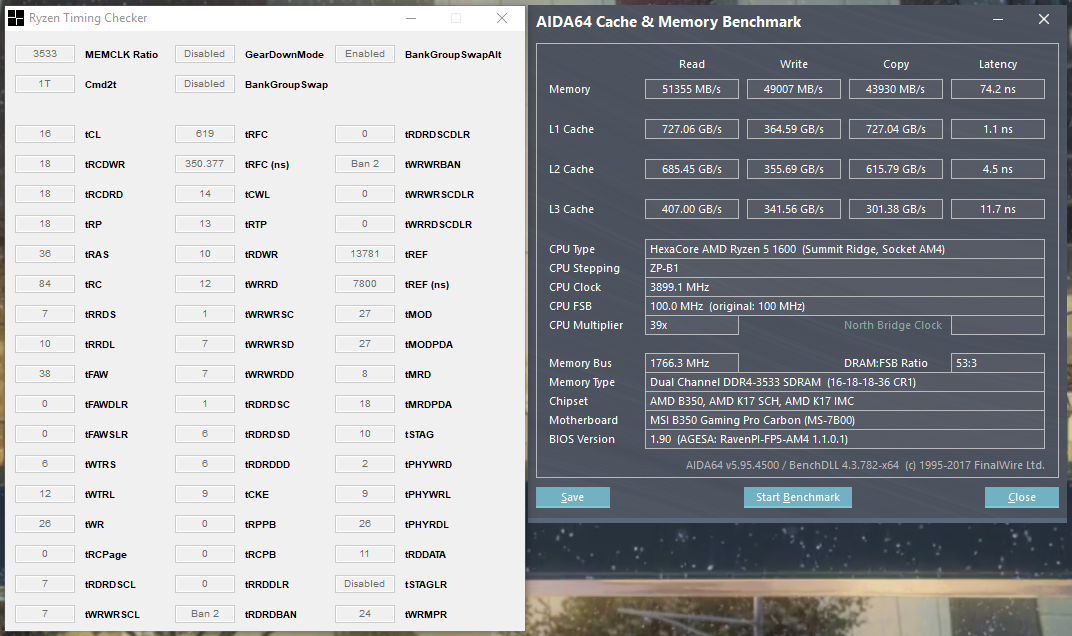Click the AIDA64 Cache & Memory Benchmark title

[x=669, y=22]
